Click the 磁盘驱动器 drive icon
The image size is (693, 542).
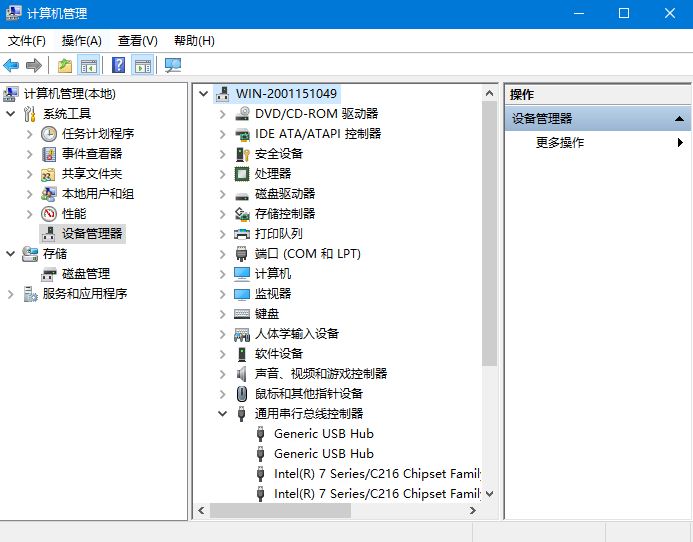click(242, 195)
